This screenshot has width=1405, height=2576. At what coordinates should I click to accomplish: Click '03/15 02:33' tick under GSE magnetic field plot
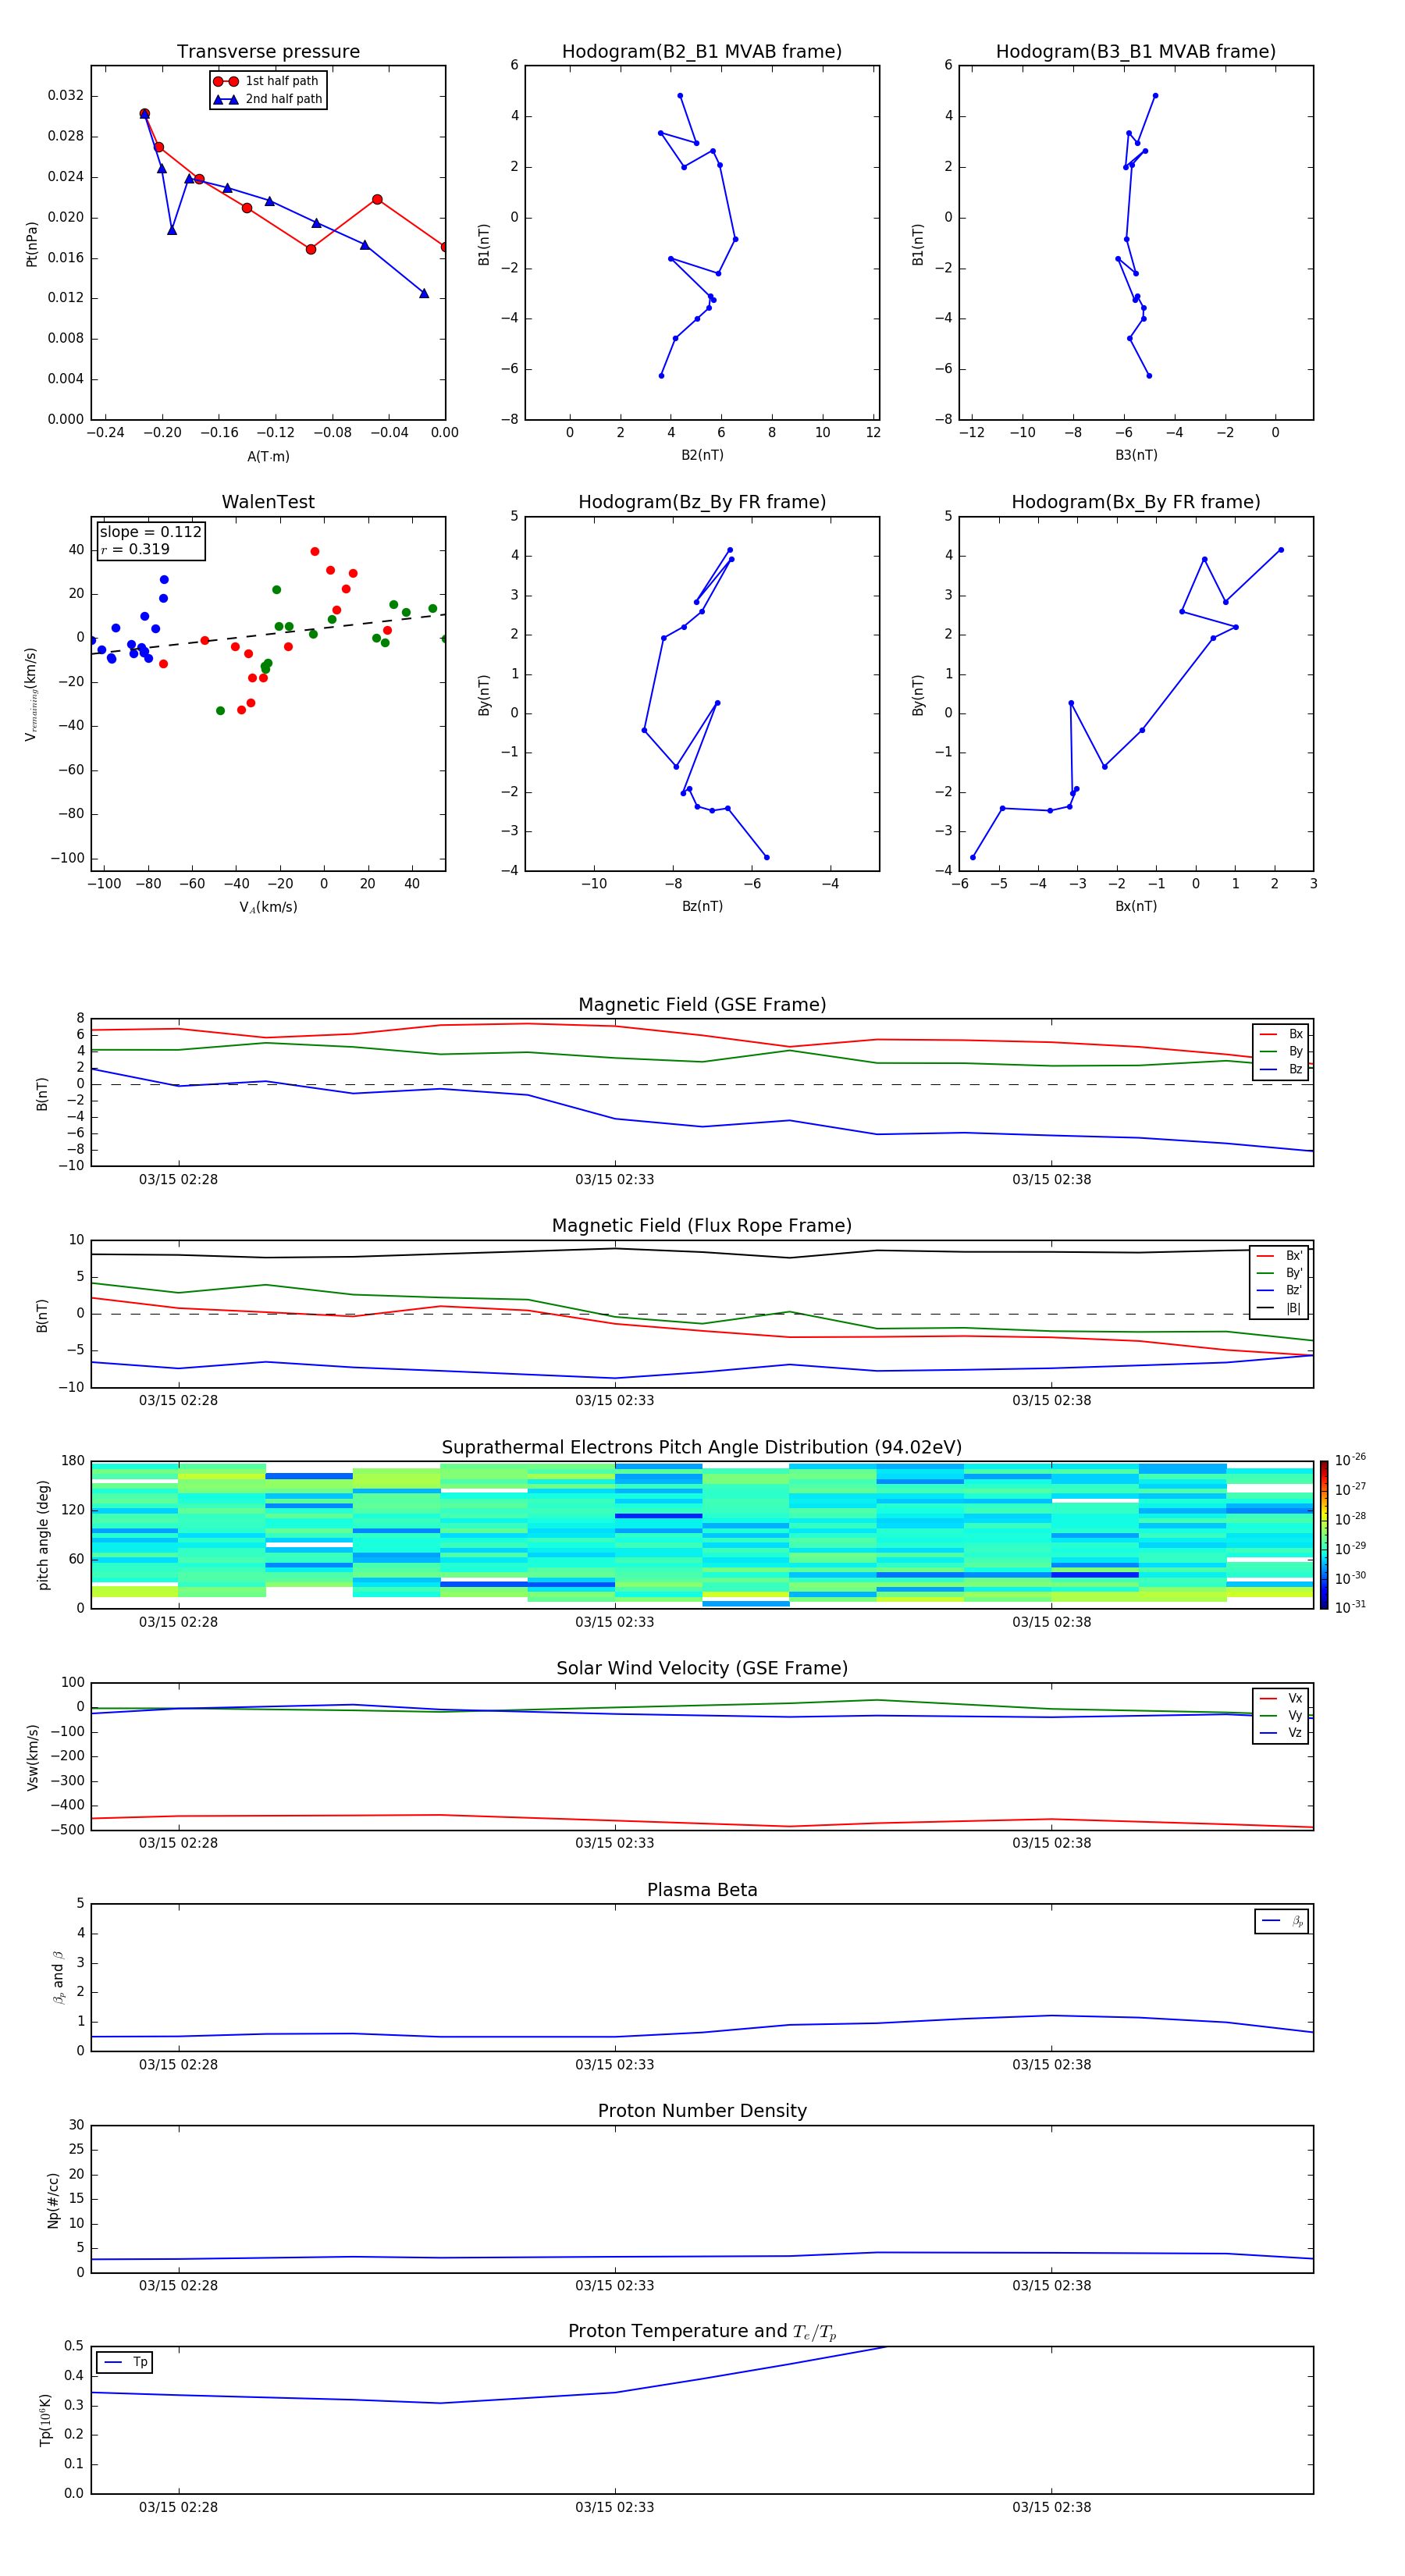[614, 1179]
